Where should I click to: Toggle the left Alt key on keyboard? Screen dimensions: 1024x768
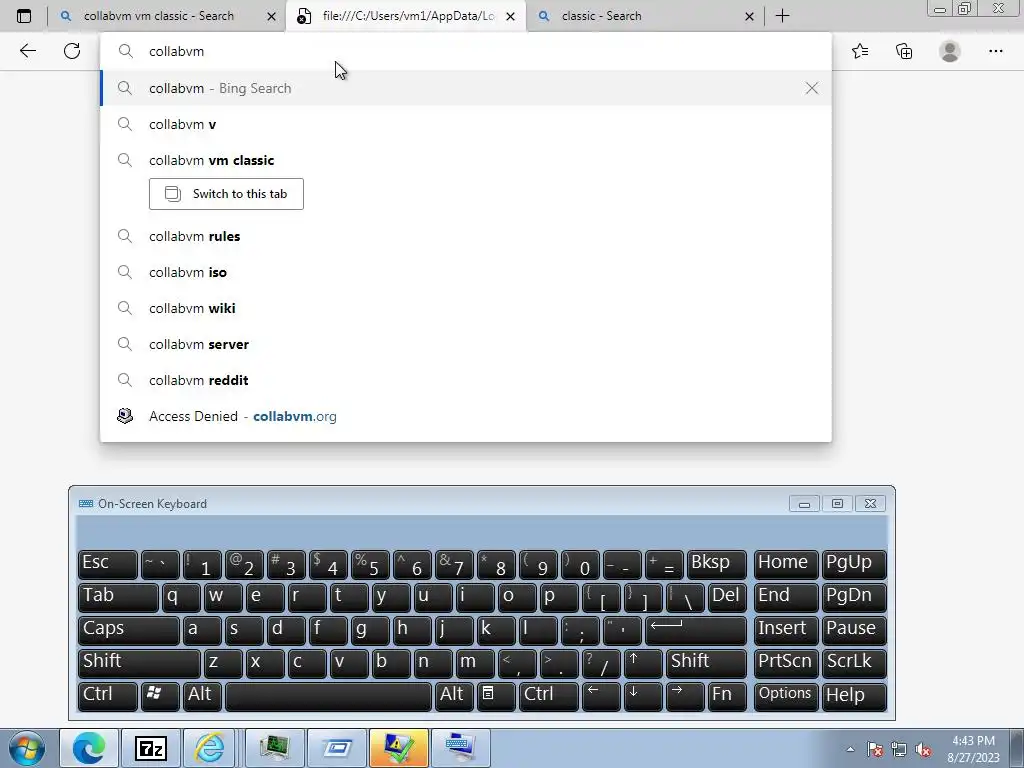[x=202, y=696]
